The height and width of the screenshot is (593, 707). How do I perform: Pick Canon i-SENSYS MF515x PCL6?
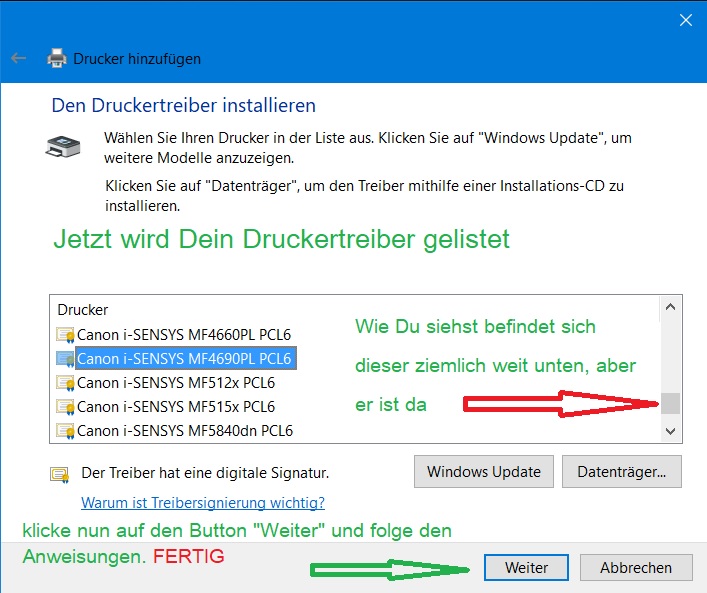click(x=176, y=407)
